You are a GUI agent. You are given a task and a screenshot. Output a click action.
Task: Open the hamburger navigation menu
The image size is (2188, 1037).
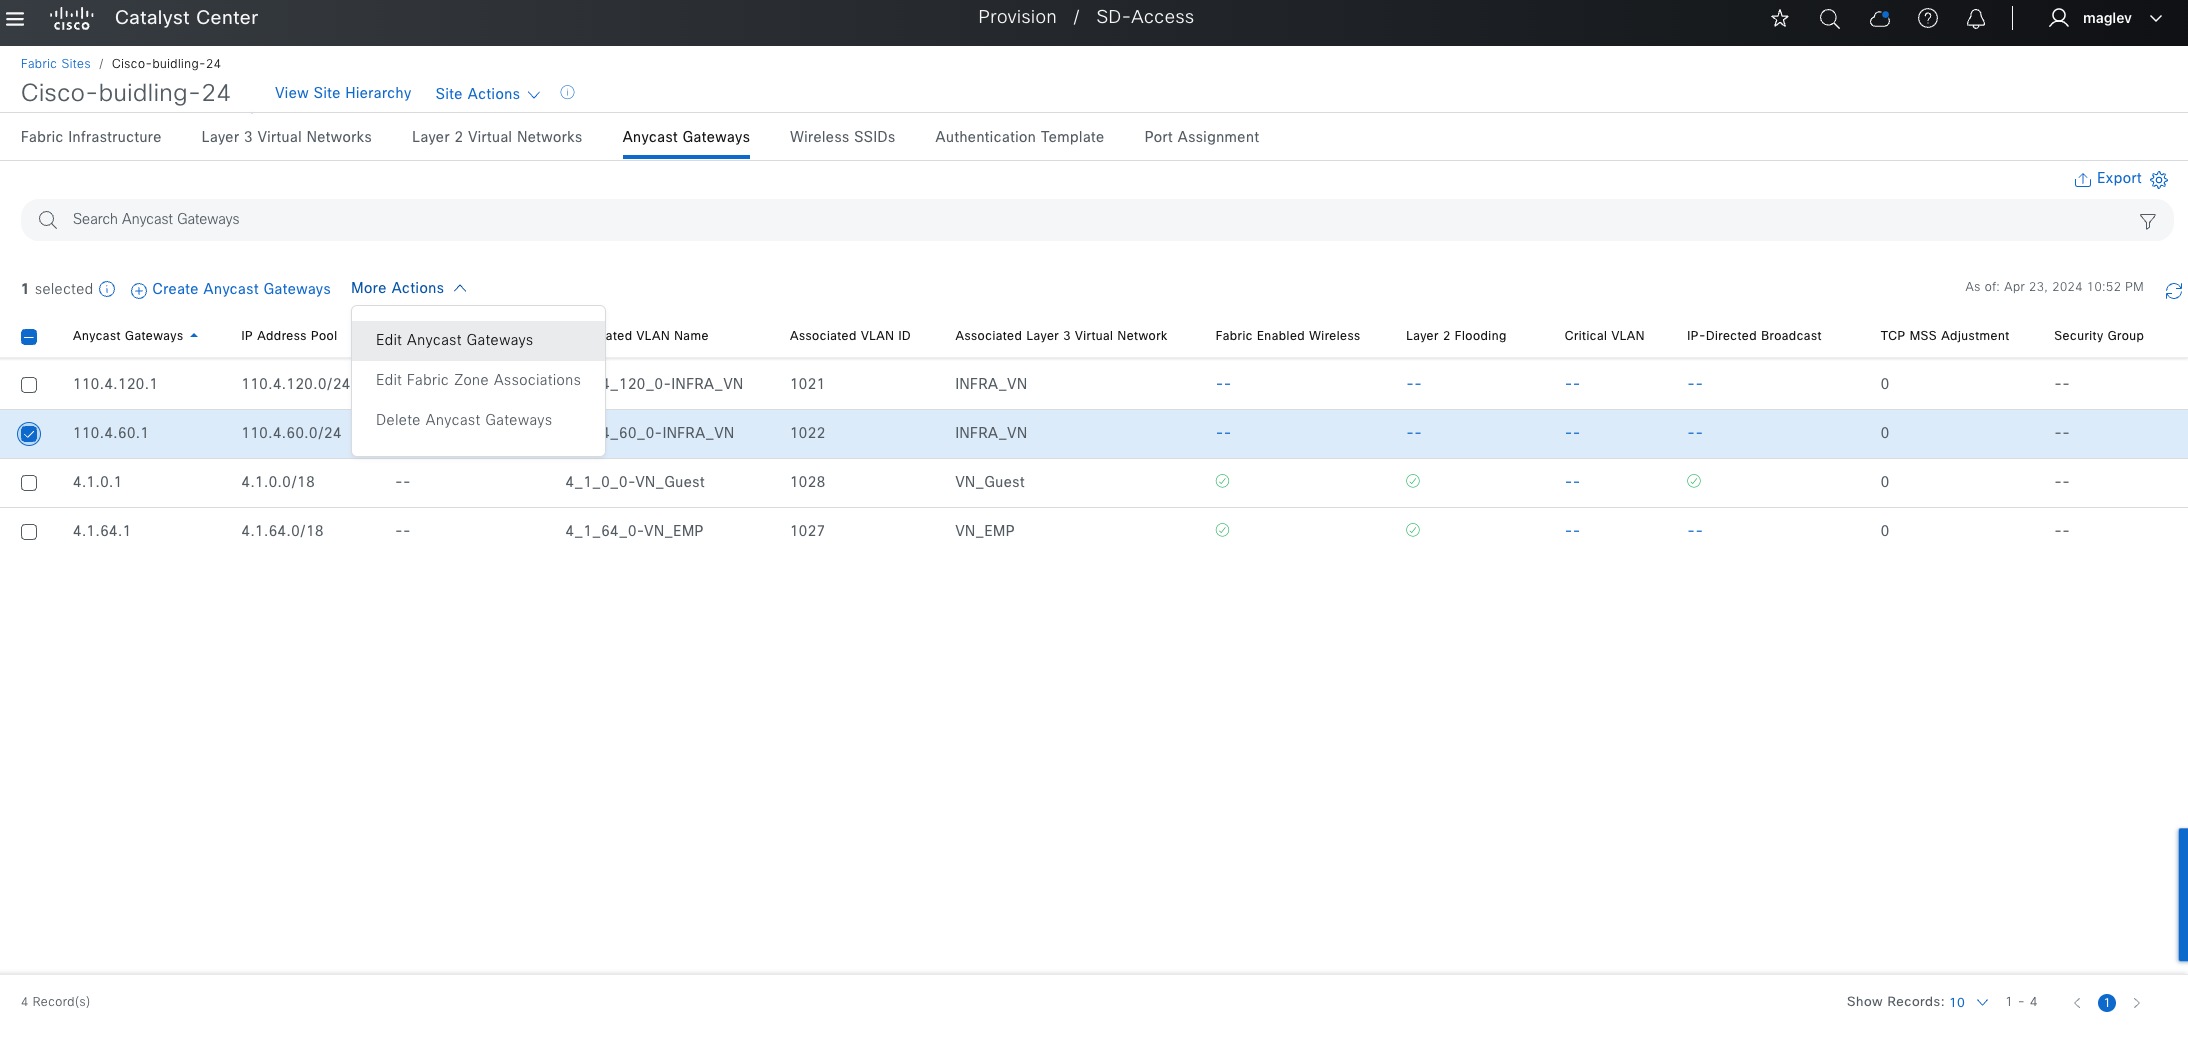coord(15,18)
